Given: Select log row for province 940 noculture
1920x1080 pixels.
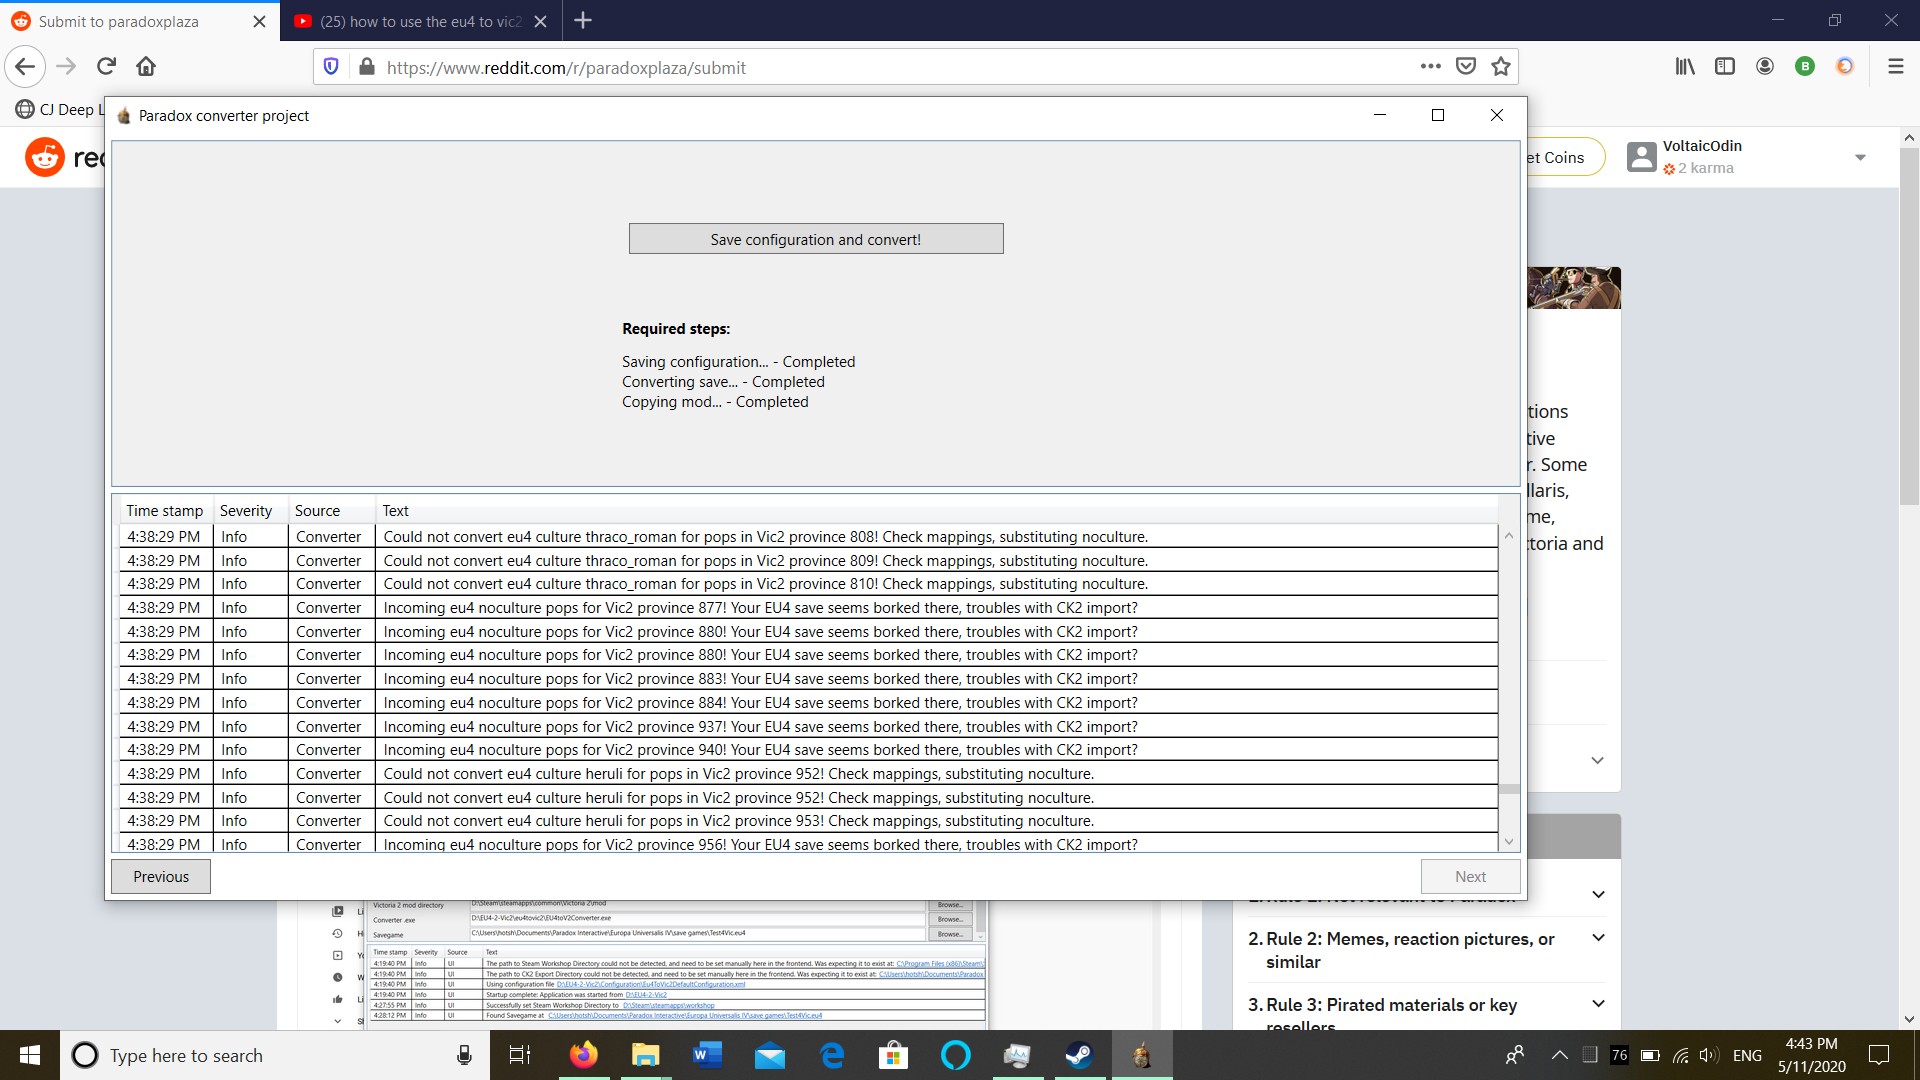Looking at the screenshot, I should click(808, 750).
